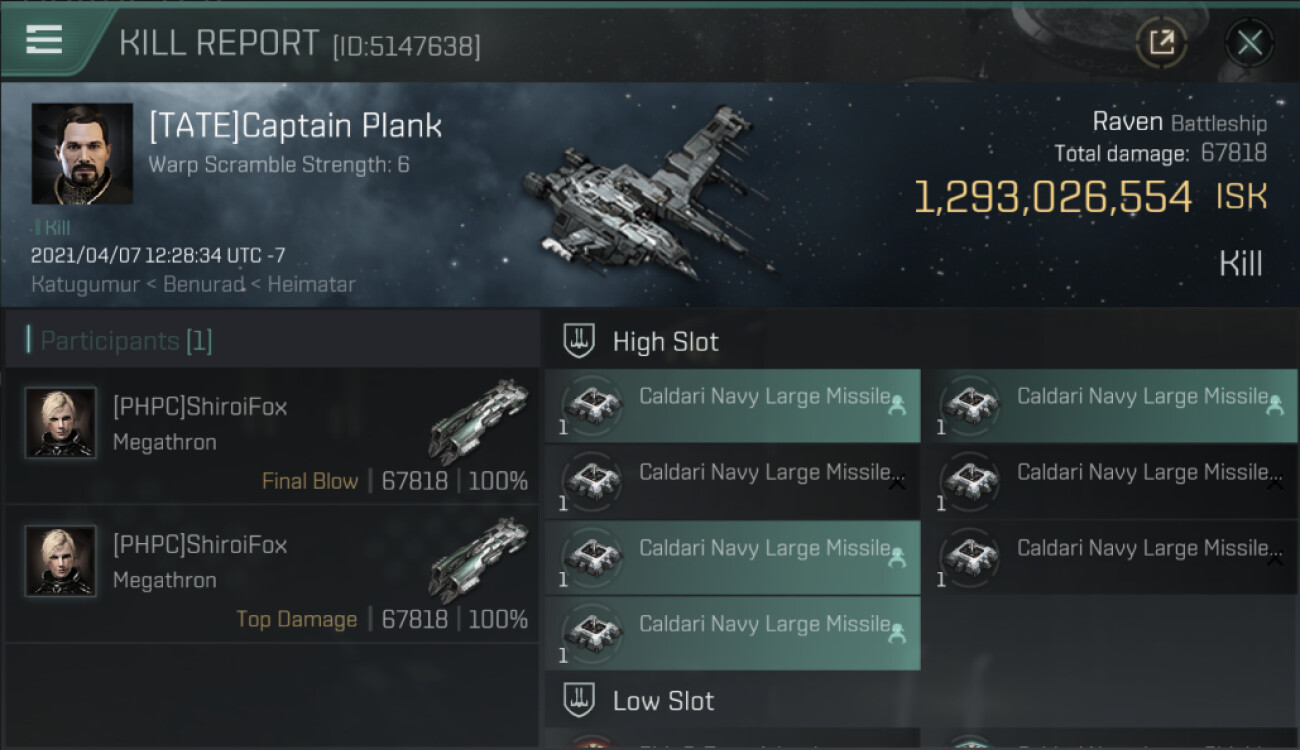Screen dimensions: 1300x750
Task: Click Megathron ship icon in Final Blow row
Action: click(x=478, y=420)
